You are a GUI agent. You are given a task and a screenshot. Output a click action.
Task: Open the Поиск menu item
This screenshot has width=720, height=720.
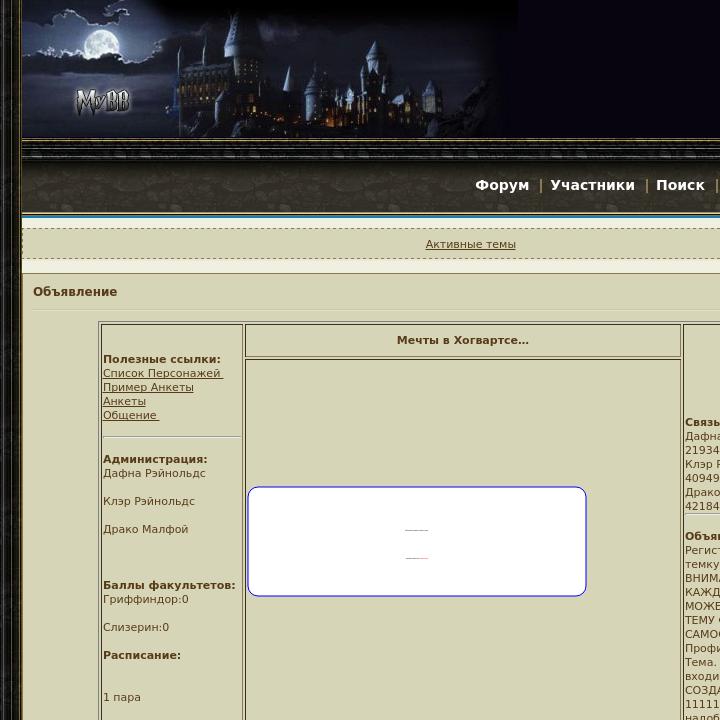680,185
